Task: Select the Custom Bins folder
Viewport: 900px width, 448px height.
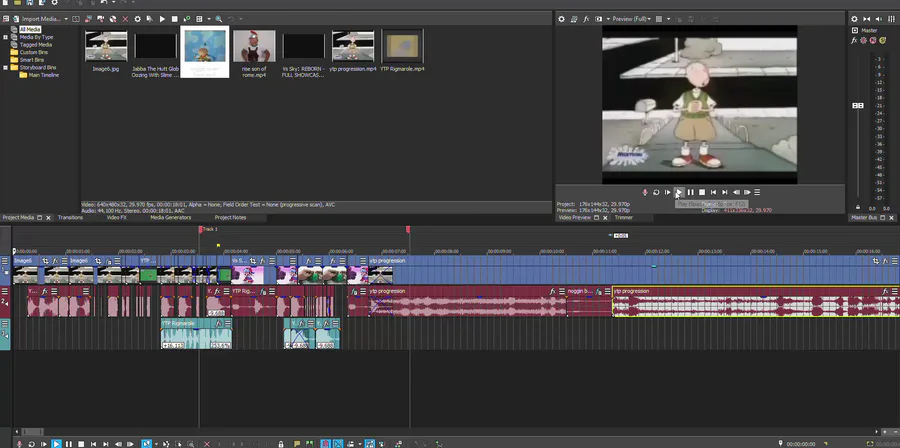Action: pyautogui.click(x=33, y=52)
